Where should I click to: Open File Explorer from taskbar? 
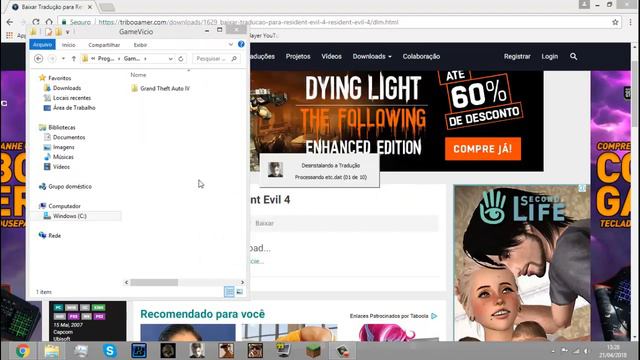coord(52,351)
